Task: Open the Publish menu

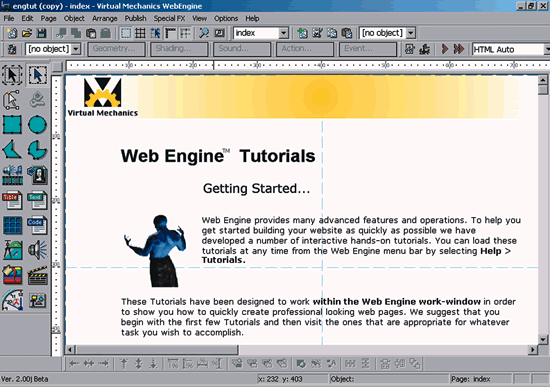Action: click(x=135, y=18)
